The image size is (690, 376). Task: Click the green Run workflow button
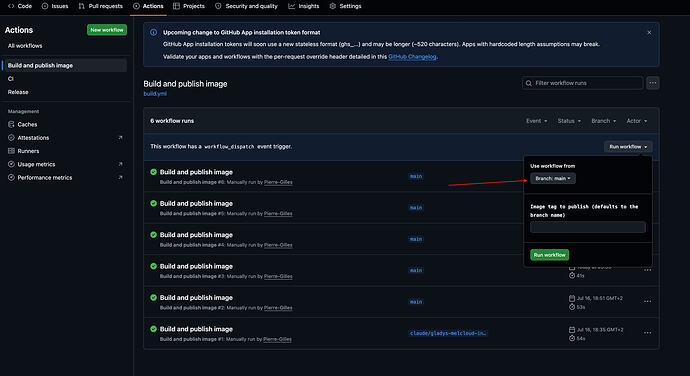550,255
